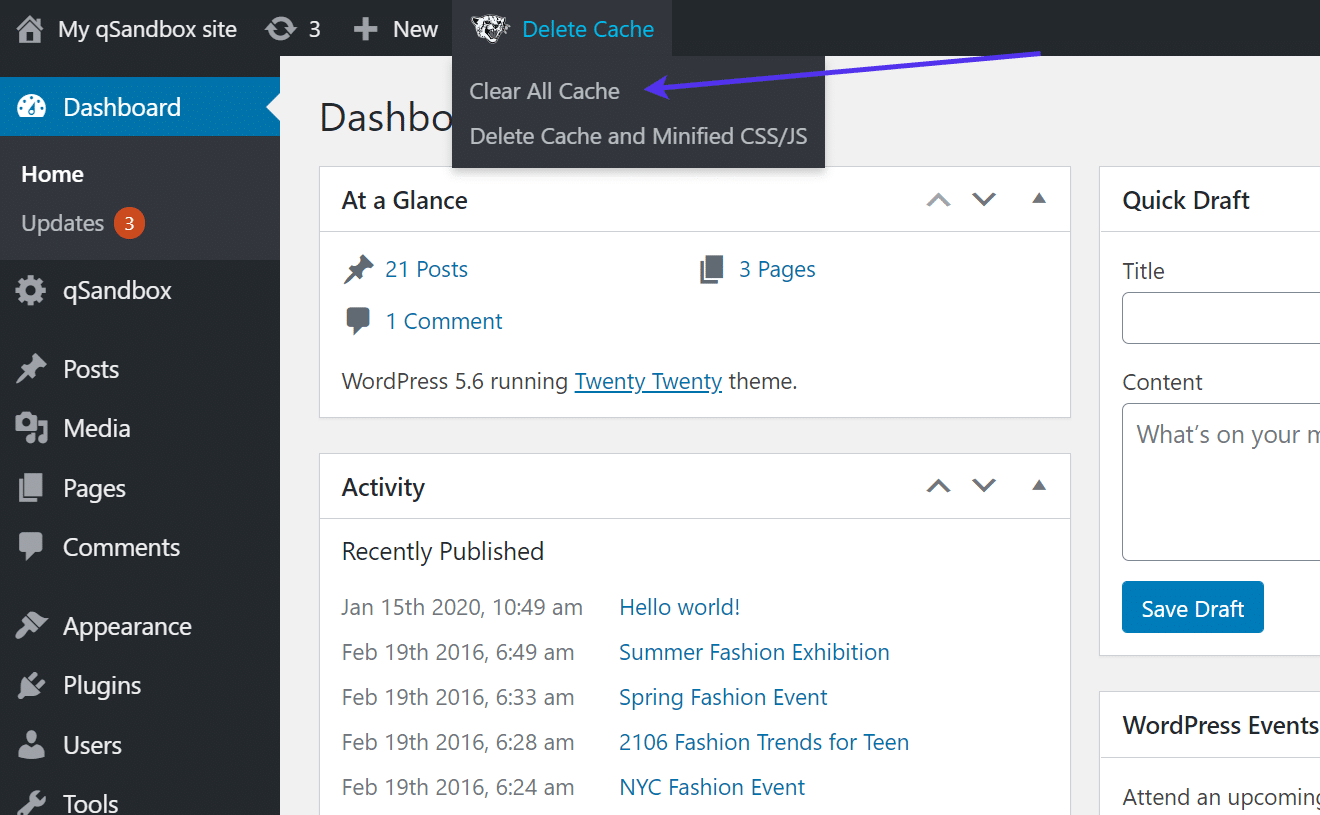Screen dimensions: 1320x815
Task: Click the Twenty Twenty theme link
Action: coord(648,381)
